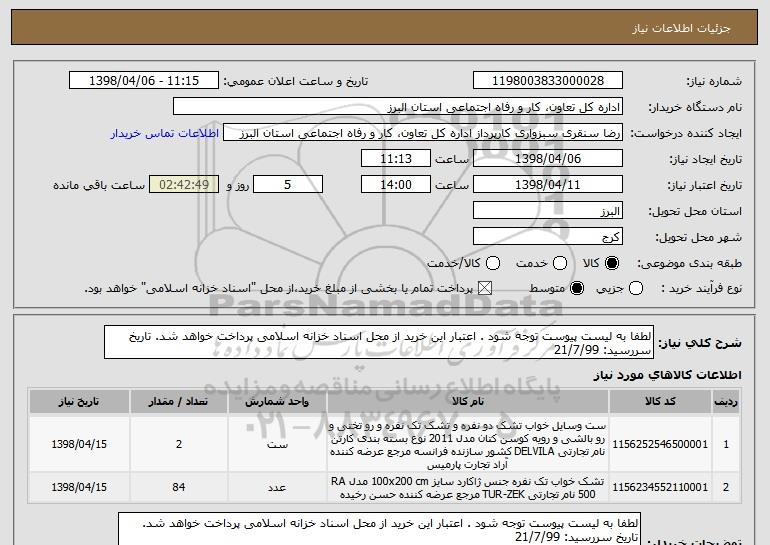Click the نام دستگاه خریدار field

(398, 107)
